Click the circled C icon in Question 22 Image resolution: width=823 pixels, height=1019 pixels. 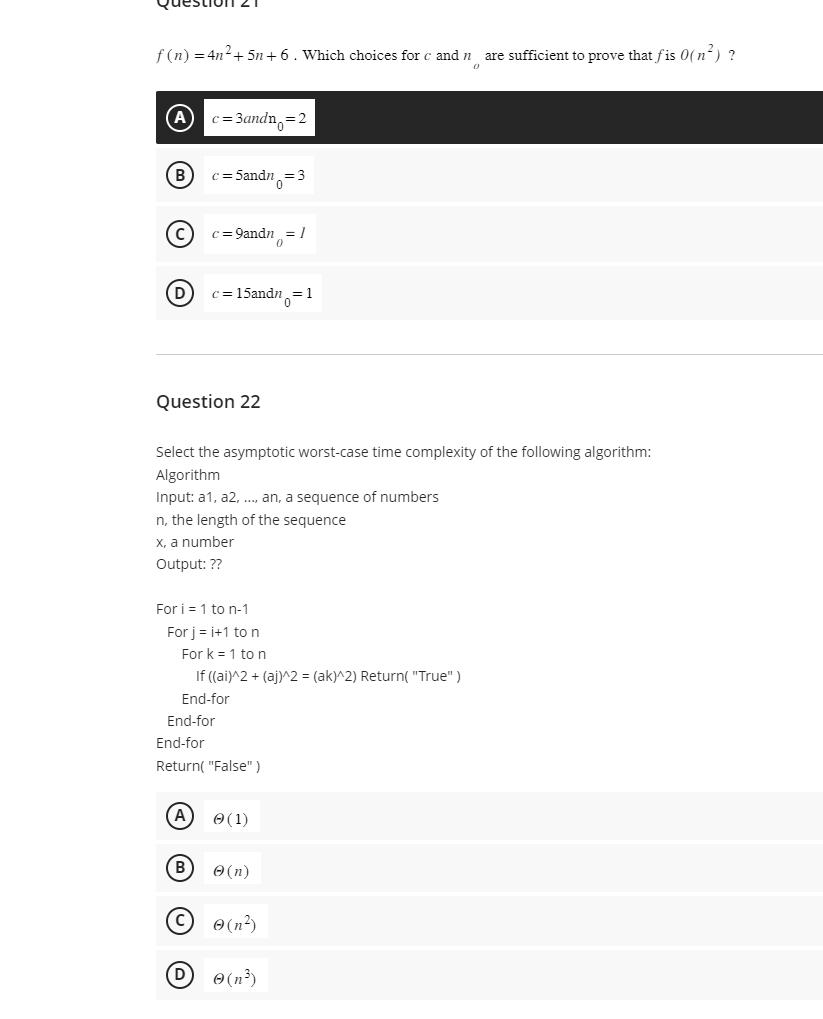coord(179,920)
